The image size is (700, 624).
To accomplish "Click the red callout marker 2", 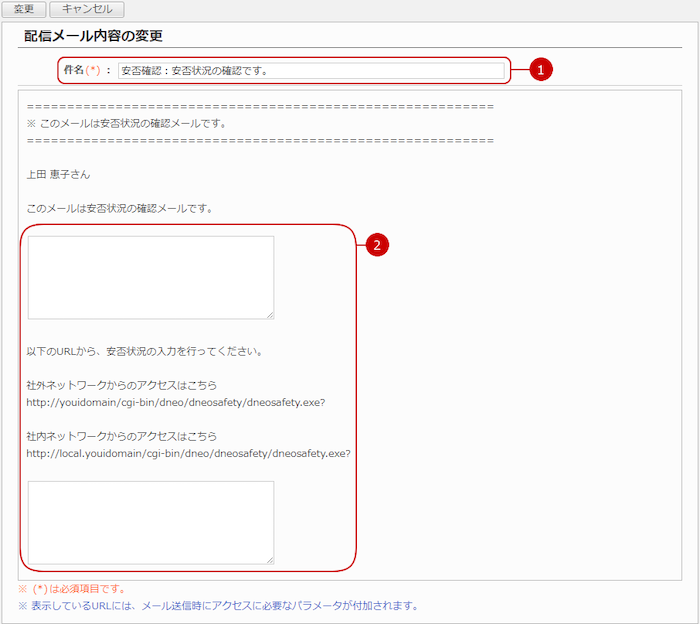I will (x=375, y=245).
